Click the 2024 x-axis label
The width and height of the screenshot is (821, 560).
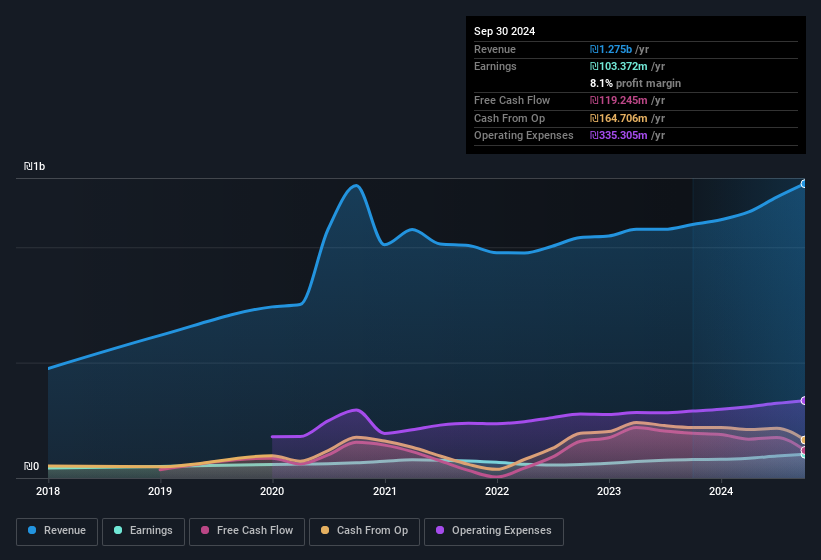pos(721,491)
